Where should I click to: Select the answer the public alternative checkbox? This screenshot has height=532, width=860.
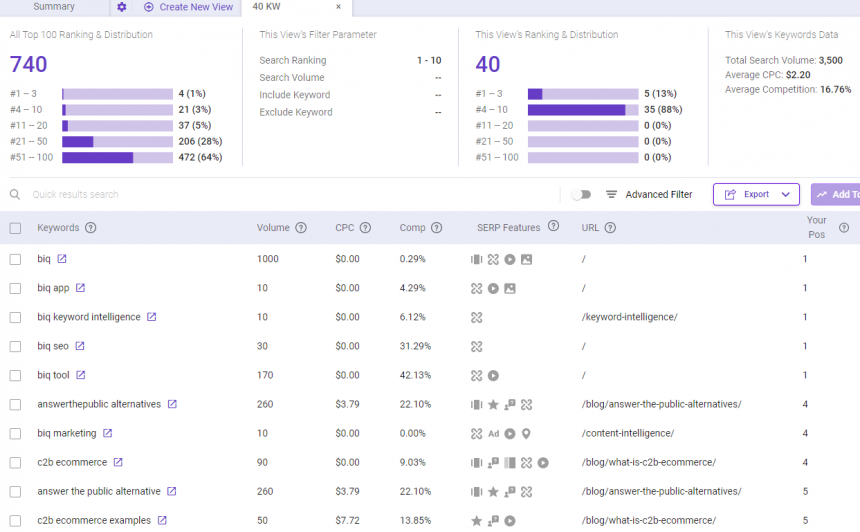coord(15,492)
